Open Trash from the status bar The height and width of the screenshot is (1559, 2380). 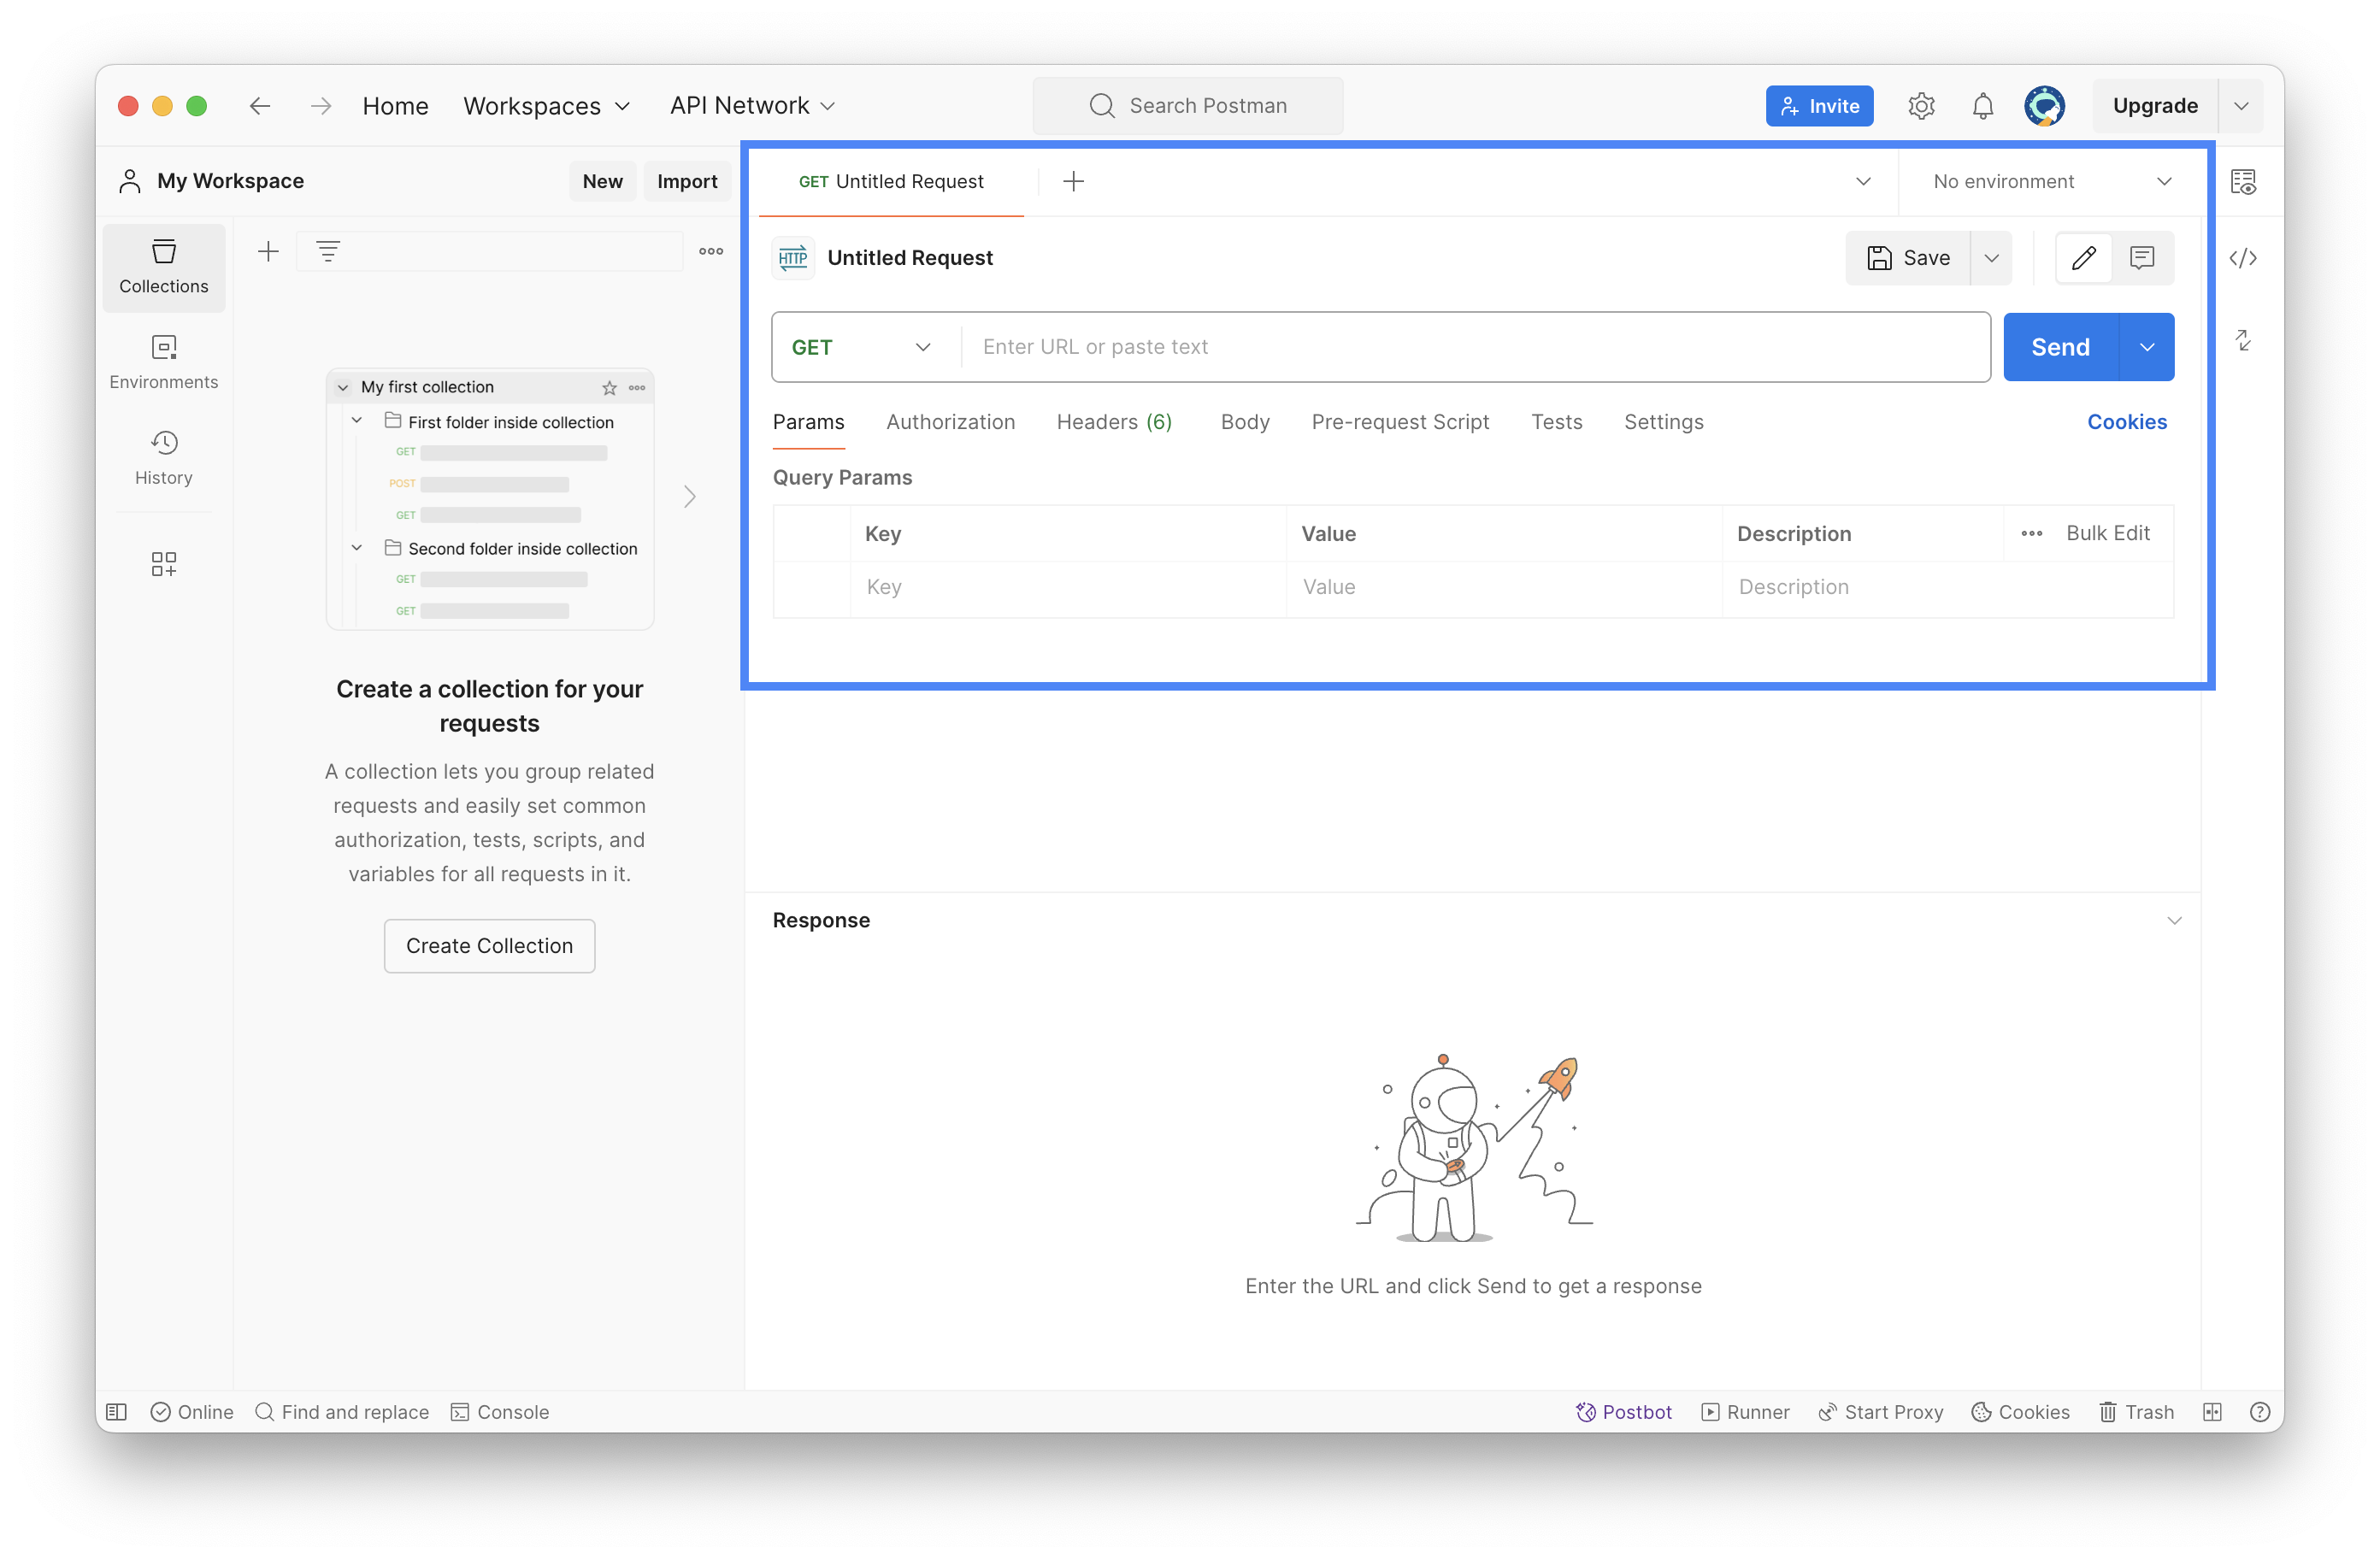(x=2136, y=1411)
